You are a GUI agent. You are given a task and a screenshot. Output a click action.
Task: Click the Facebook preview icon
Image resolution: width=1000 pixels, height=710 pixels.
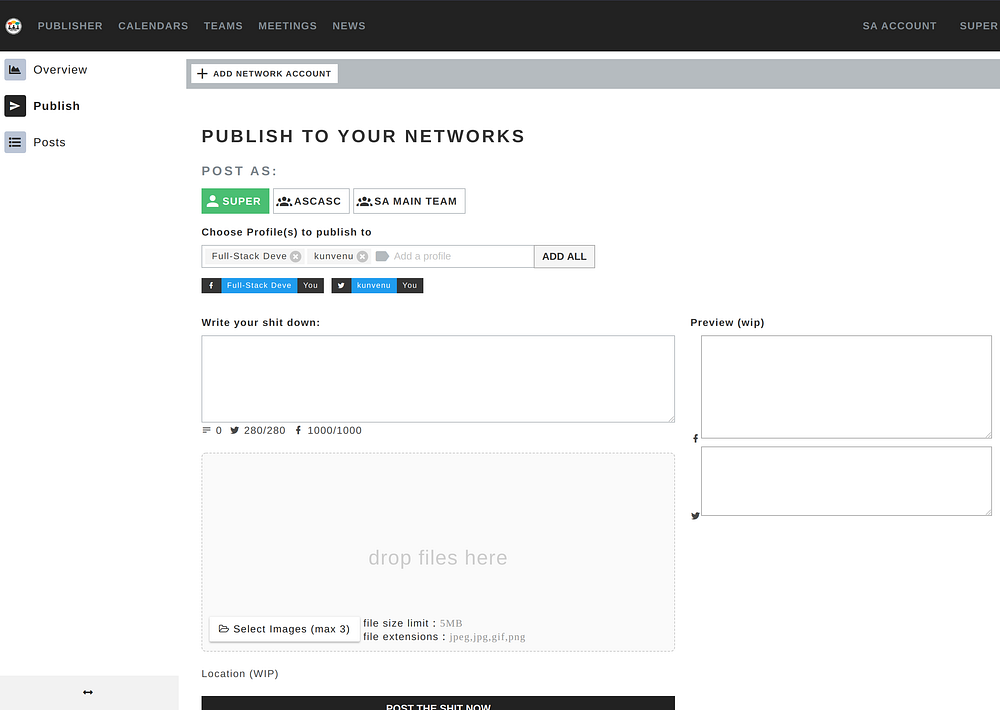tap(695, 438)
